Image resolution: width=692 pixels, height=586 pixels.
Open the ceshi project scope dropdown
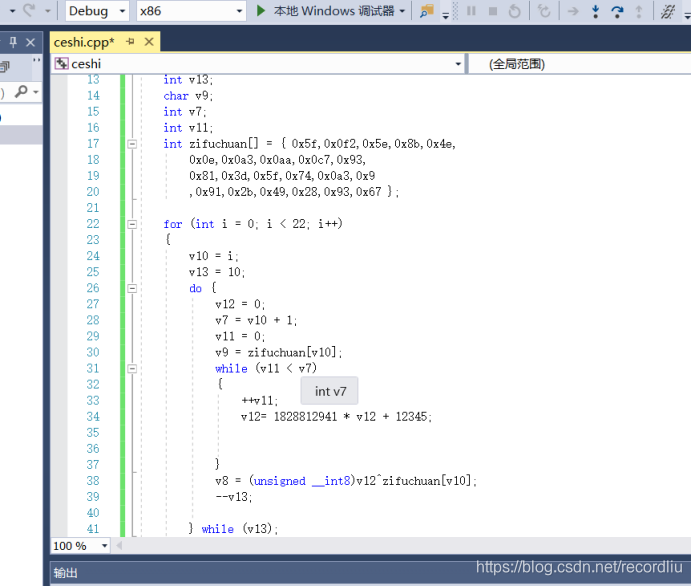tap(259, 64)
